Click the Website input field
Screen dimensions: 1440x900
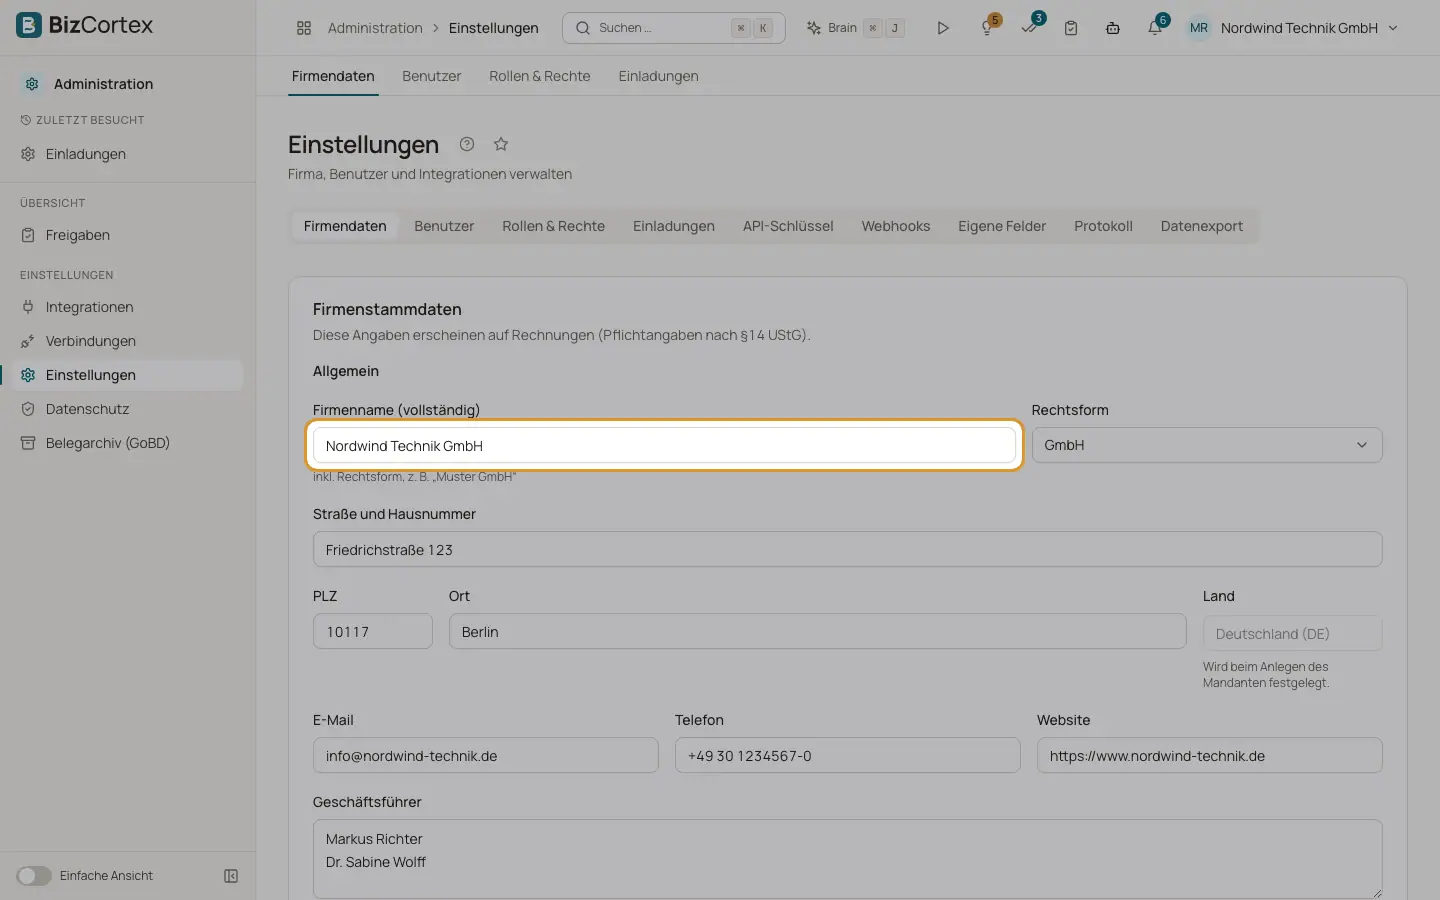click(x=1210, y=755)
